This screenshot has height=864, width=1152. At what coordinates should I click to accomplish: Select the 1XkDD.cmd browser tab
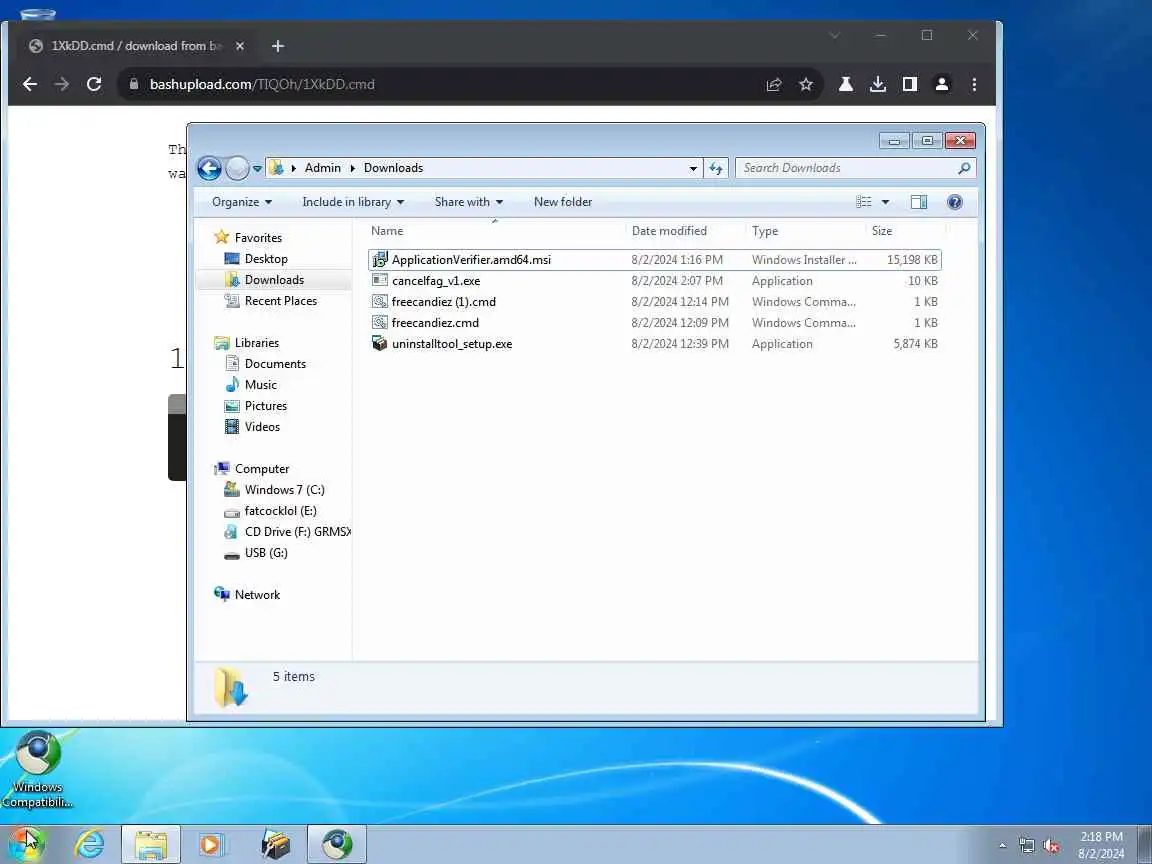136,46
